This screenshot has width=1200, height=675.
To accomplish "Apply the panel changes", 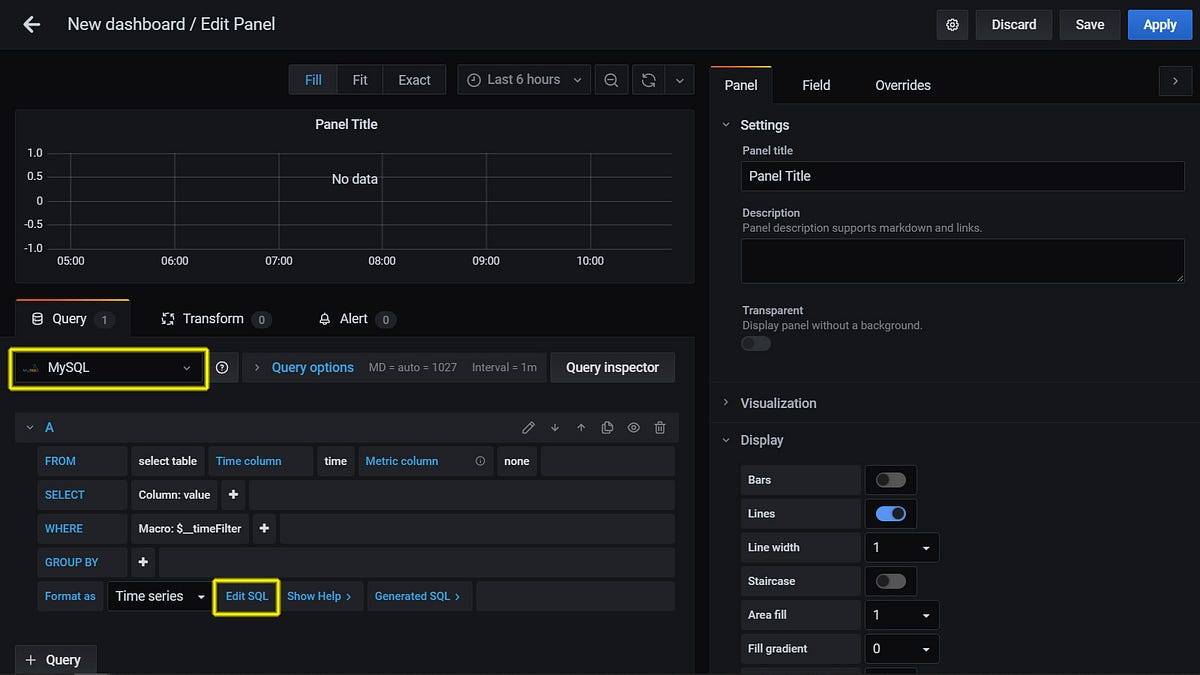I will (1160, 25).
